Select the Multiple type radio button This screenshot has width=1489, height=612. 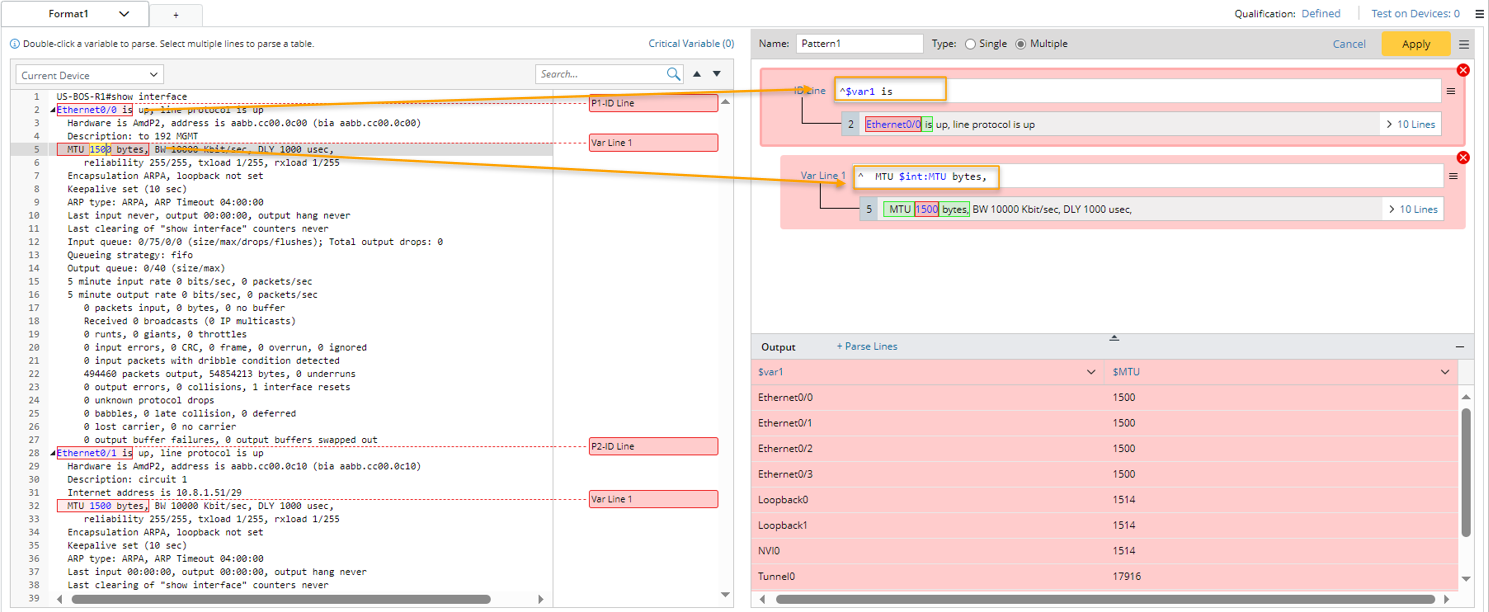point(1021,44)
